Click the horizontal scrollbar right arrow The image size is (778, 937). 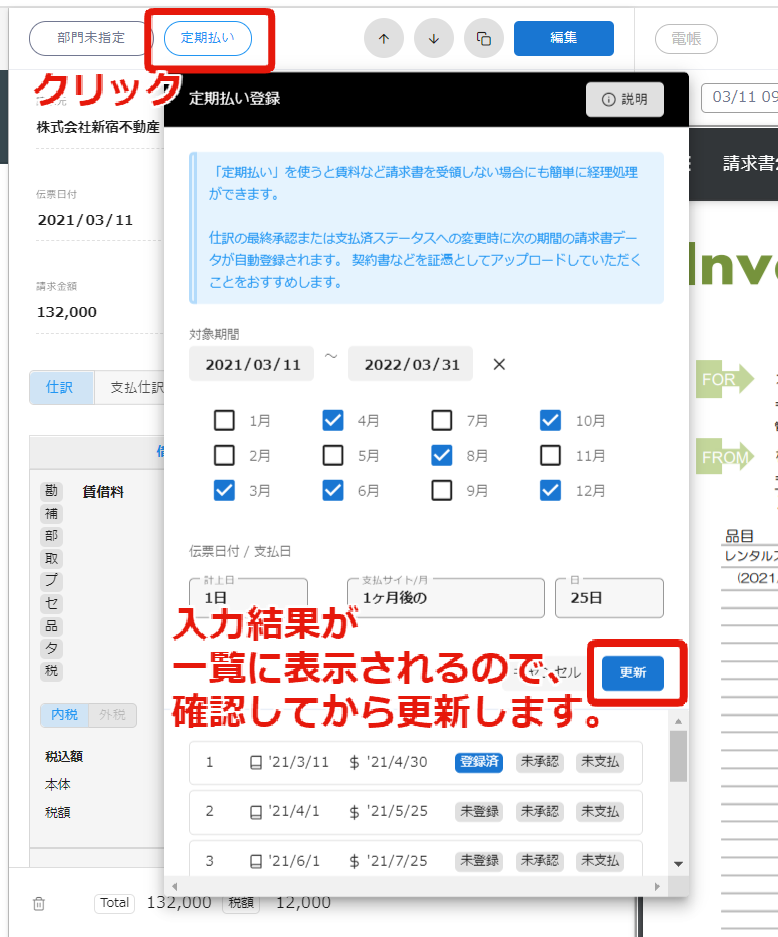[x=657, y=887]
